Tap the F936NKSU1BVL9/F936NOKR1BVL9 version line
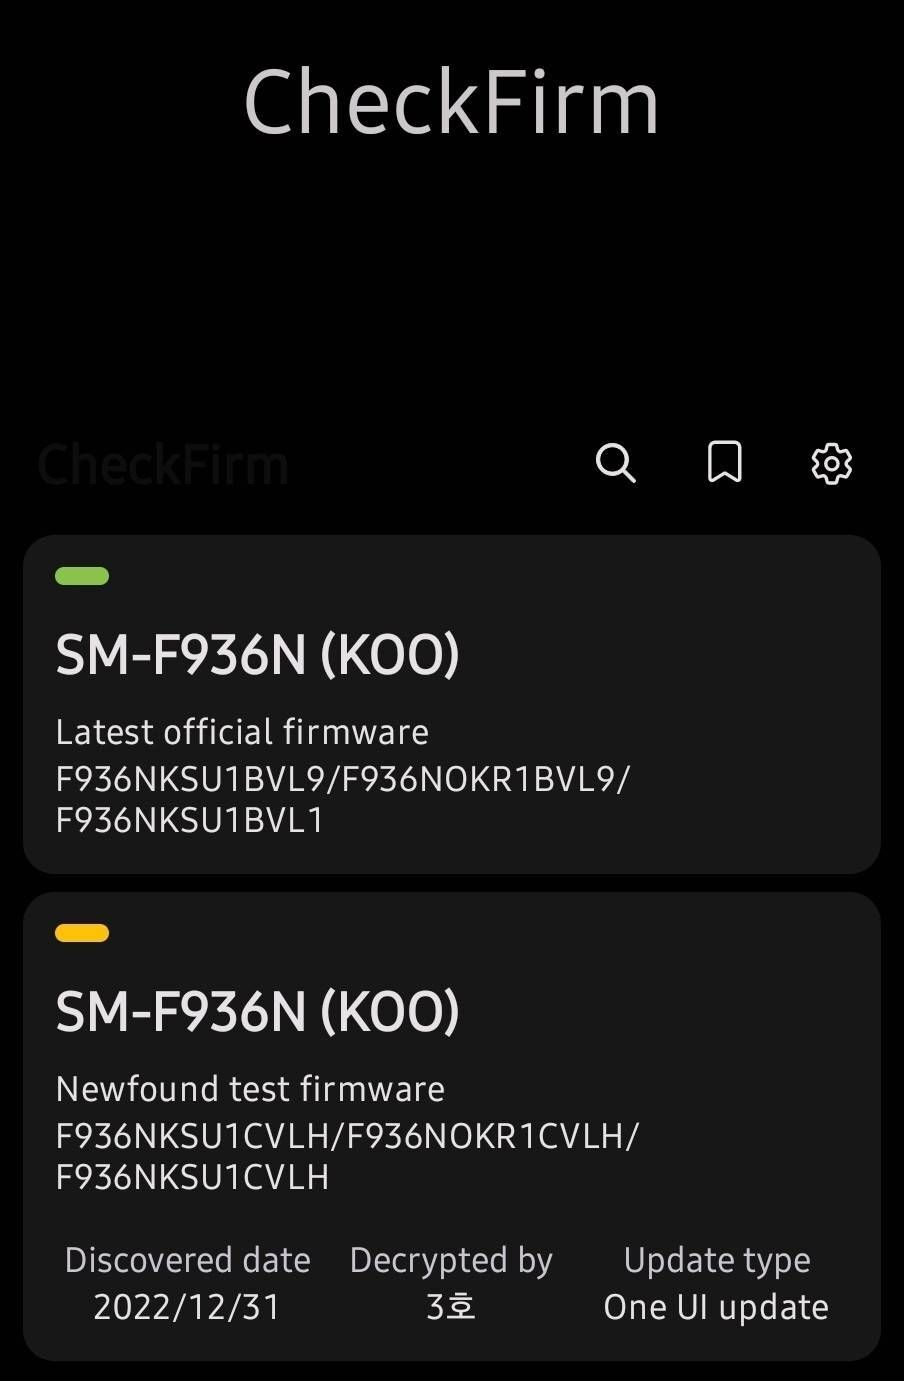904x1381 pixels. pos(342,779)
